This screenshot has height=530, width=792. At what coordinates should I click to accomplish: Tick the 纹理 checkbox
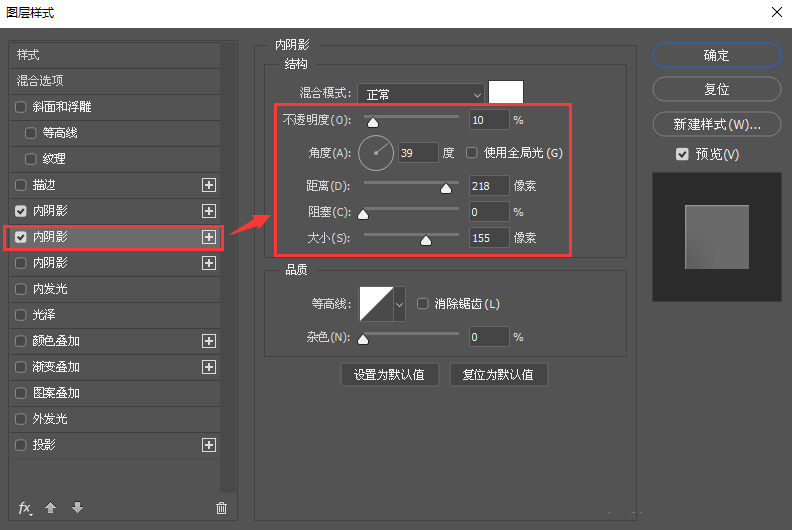click(31, 159)
